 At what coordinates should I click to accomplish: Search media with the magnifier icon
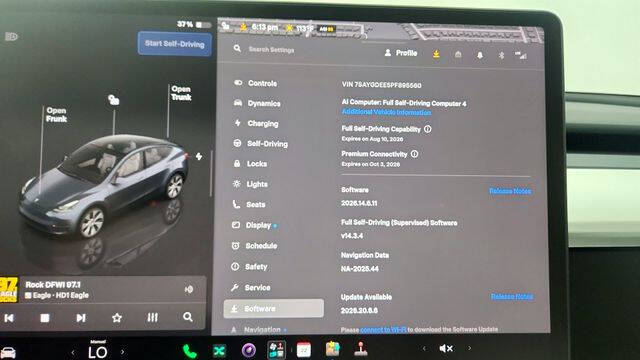pos(188,317)
